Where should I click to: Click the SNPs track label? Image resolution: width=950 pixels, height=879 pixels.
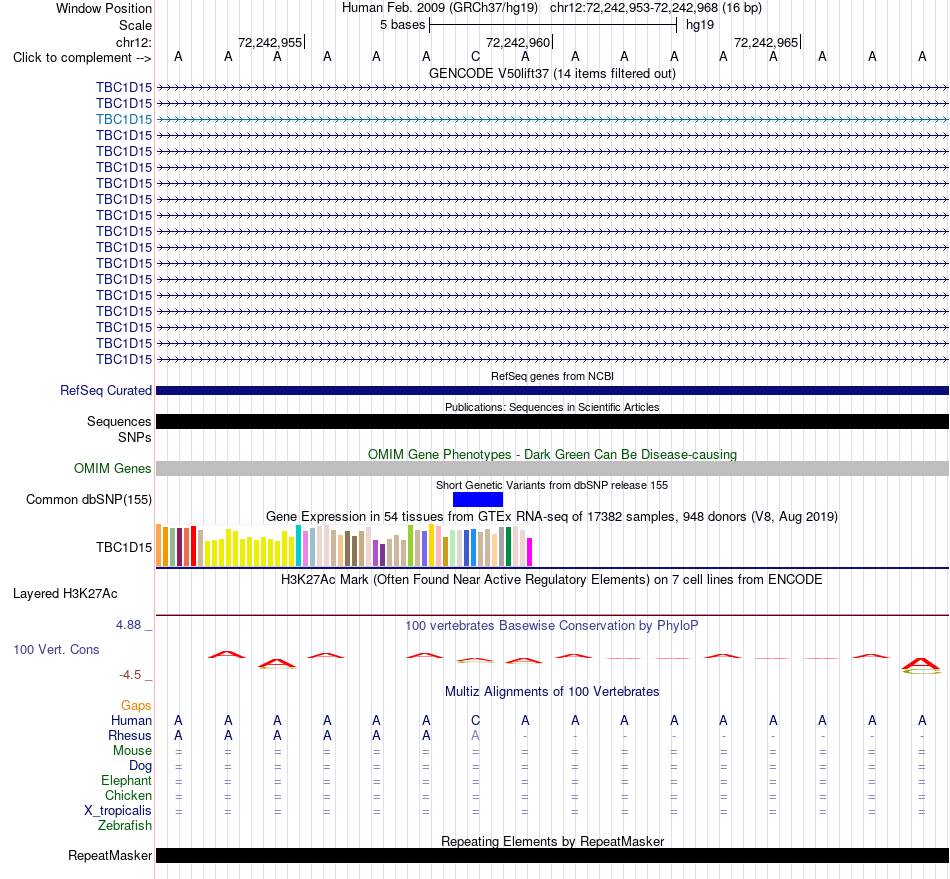pos(135,437)
